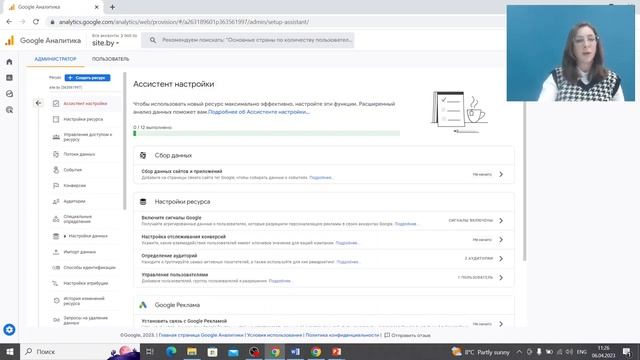Click the Запросы на удаление данных icon
The width and height of the screenshot is (640, 360).
pyautogui.click(x=56, y=320)
